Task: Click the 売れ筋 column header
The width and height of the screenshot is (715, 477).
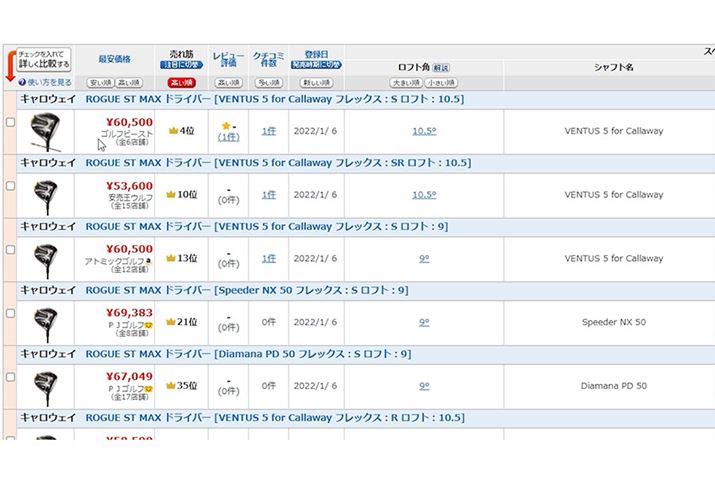Action: pyautogui.click(x=183, y=52)
